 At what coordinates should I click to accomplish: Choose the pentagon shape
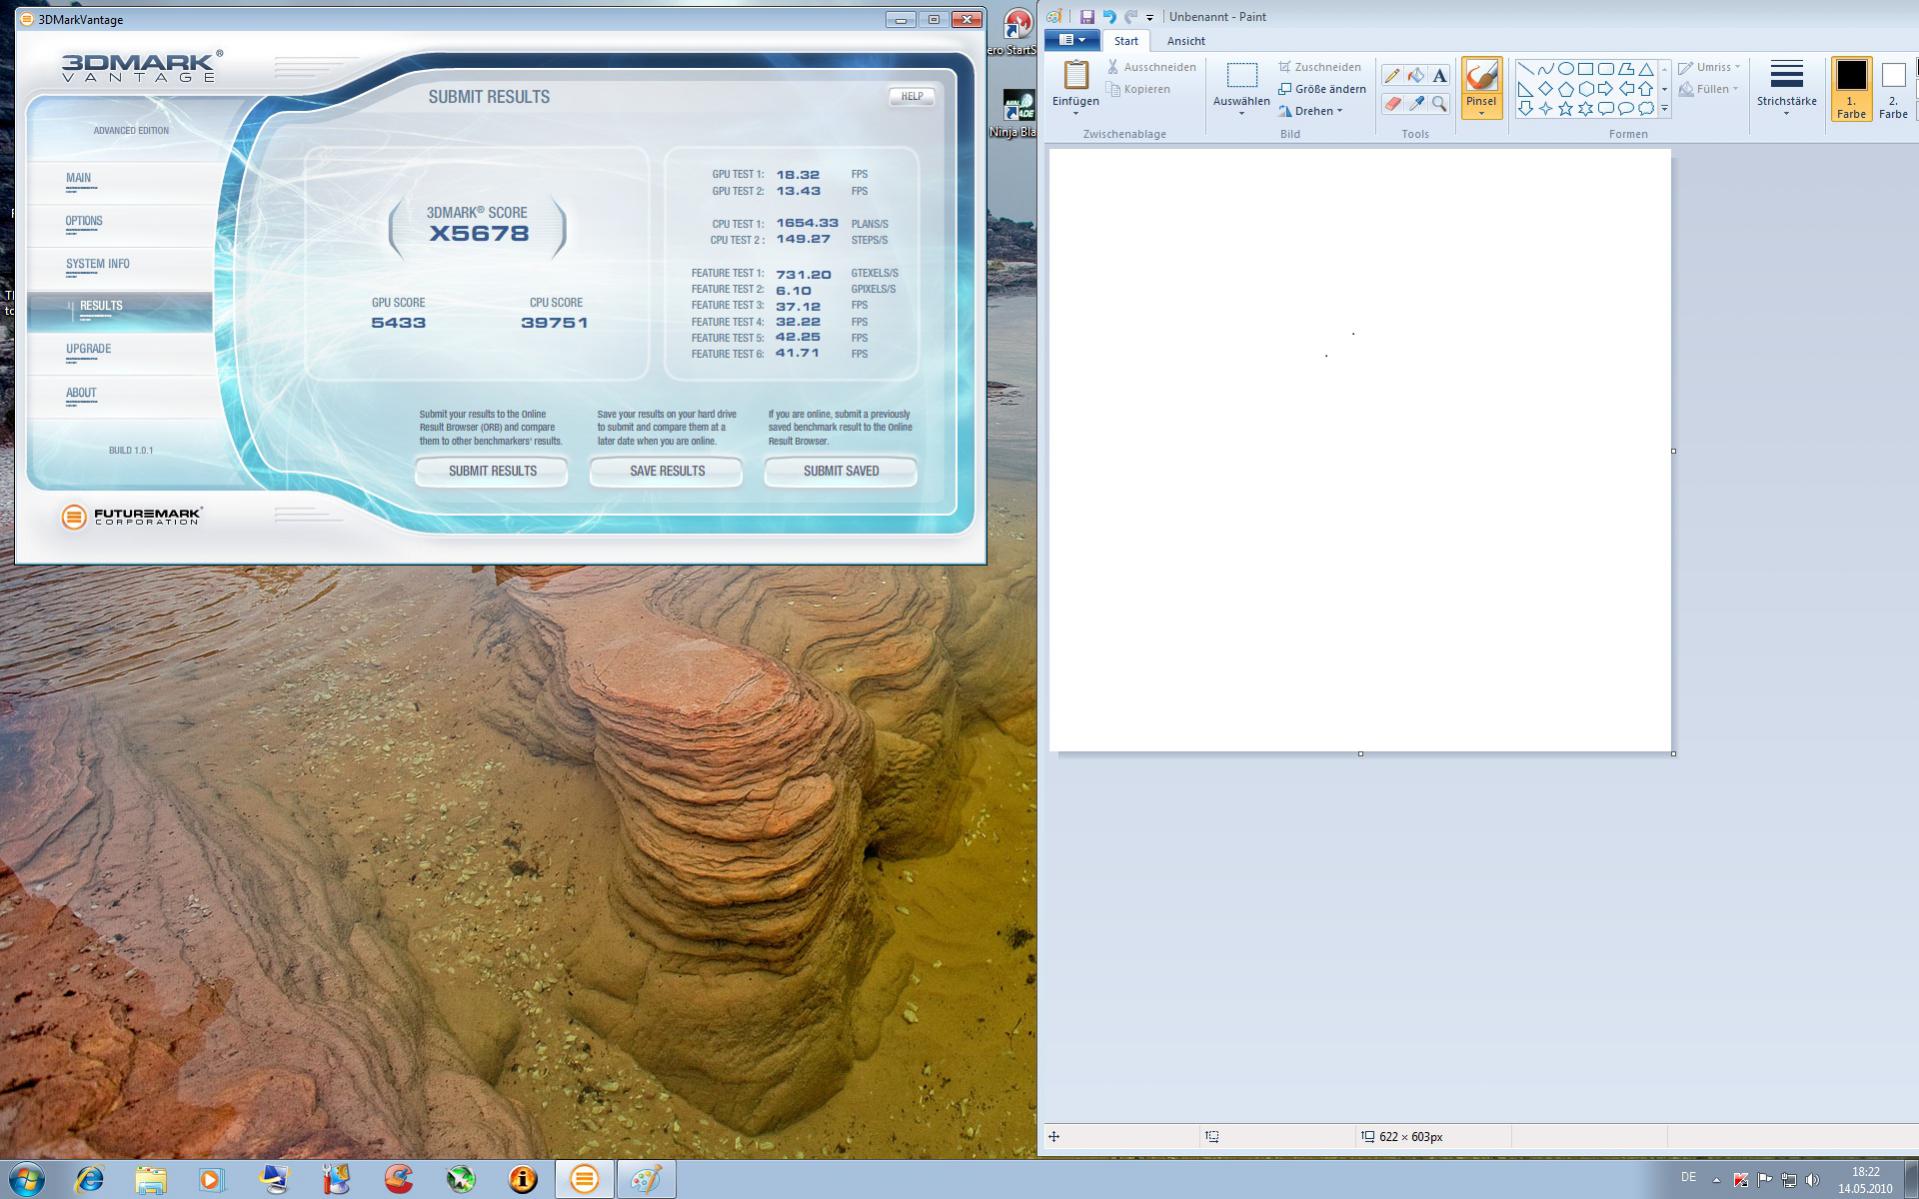pos(1566,89)
